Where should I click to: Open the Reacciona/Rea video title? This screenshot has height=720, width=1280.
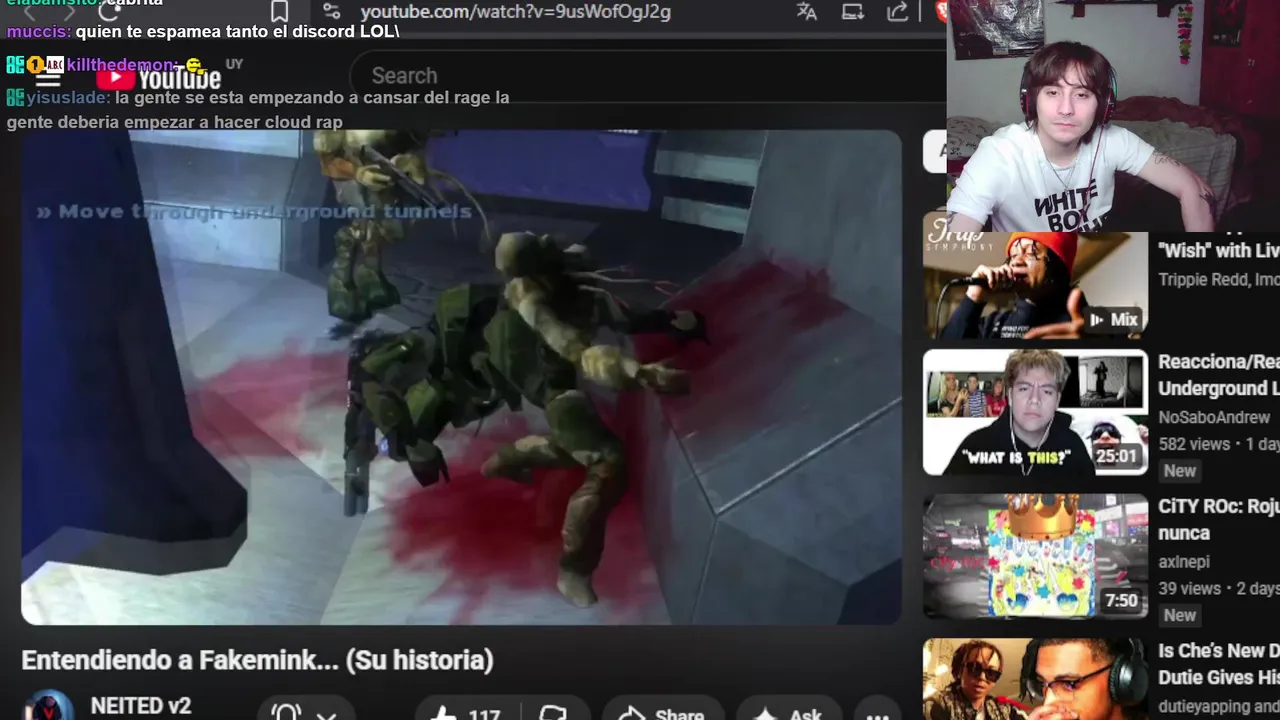[1218, 375]
